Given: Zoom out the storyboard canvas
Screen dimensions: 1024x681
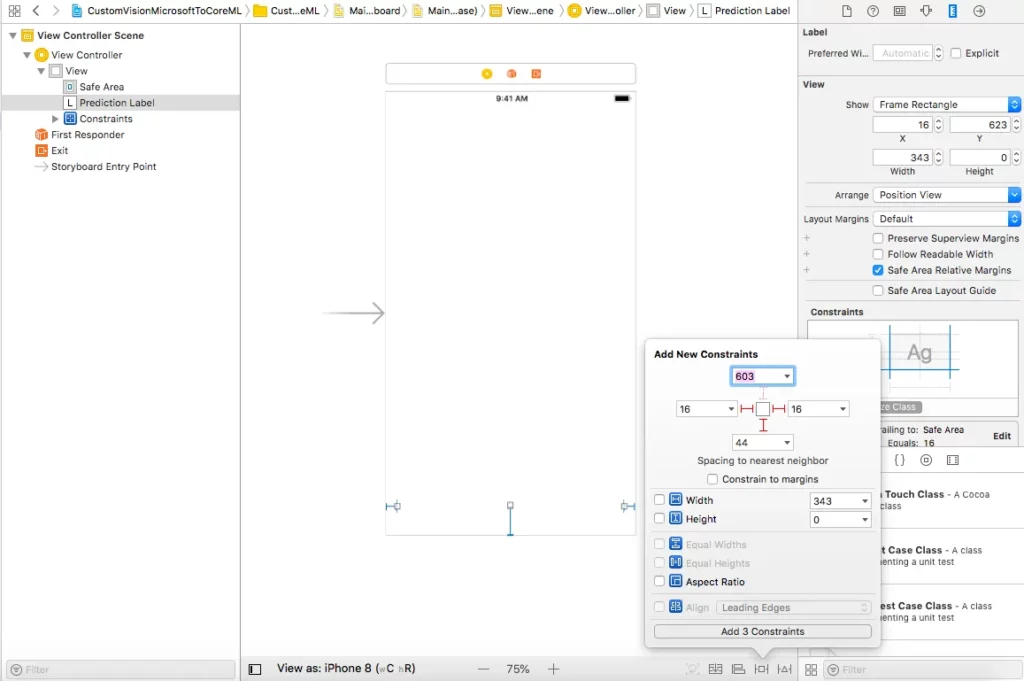Looking at the screenshot, I should point(483,669).
